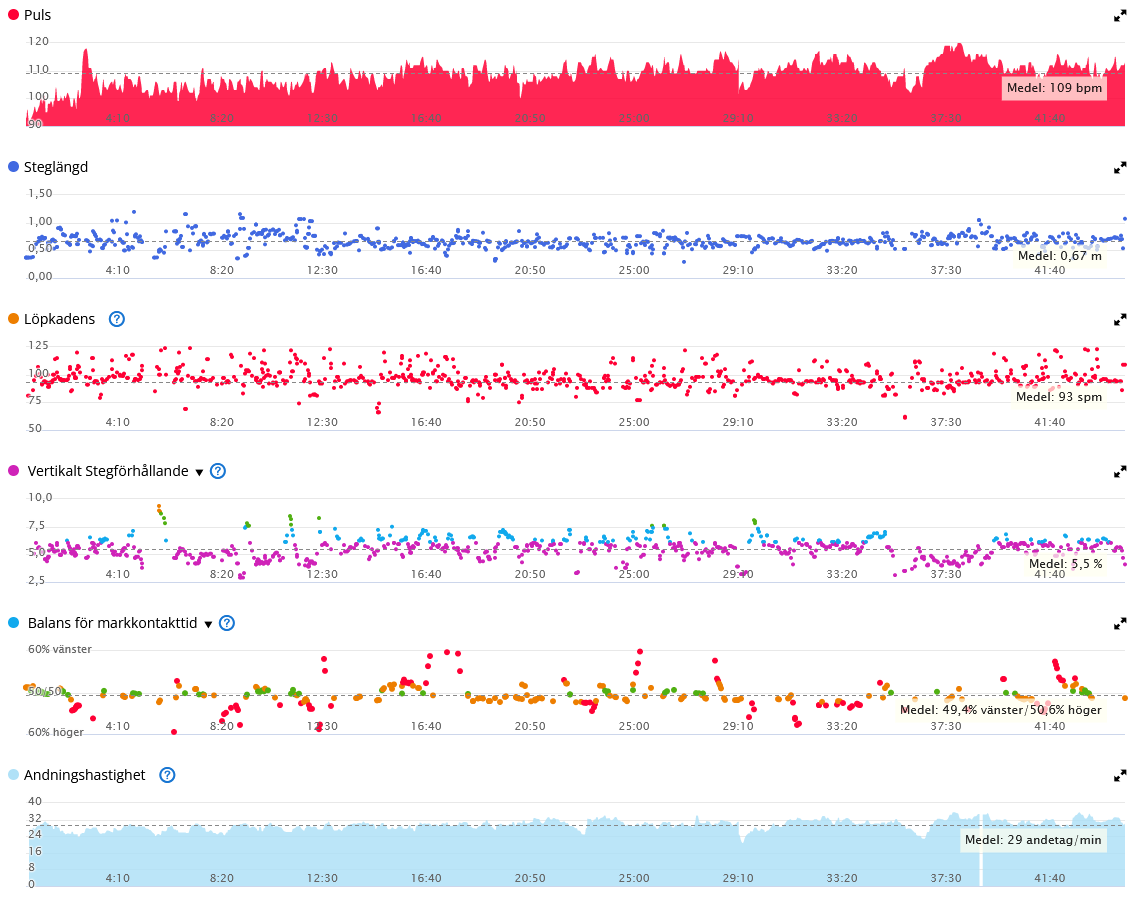The width and height of the screenshot is (1138, 899).
Task: Open Balans för markkontakttid metric dropdown arrow
Action: click(x=208, y=625)
